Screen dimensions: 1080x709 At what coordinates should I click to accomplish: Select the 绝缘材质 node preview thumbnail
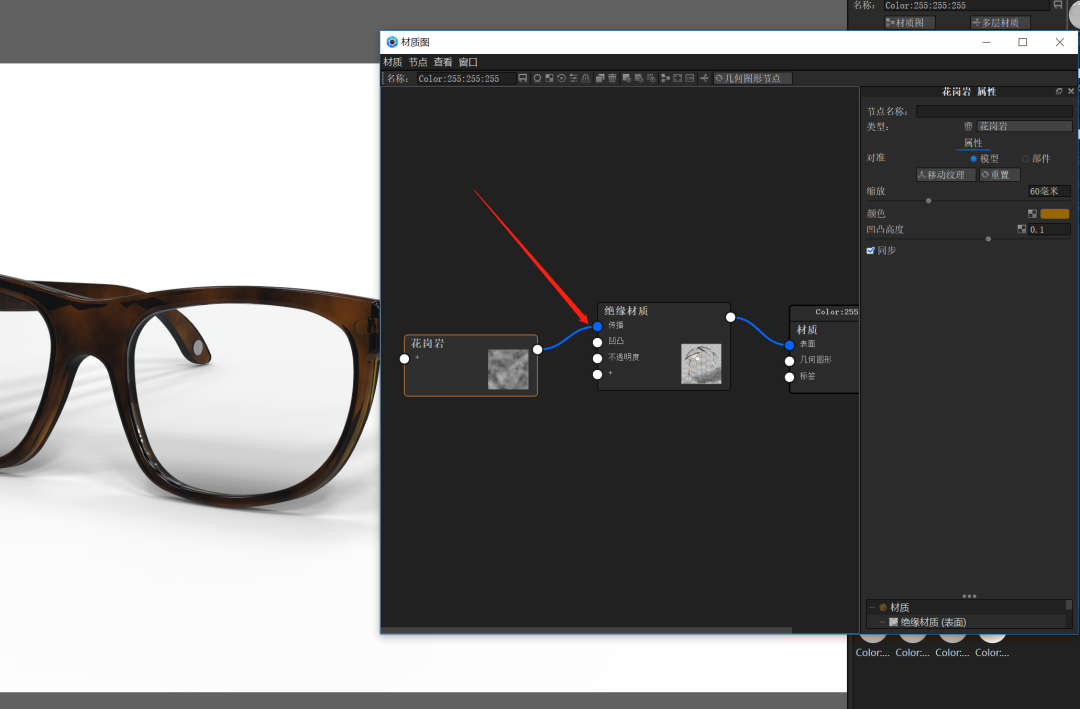[x=701, y=364]
